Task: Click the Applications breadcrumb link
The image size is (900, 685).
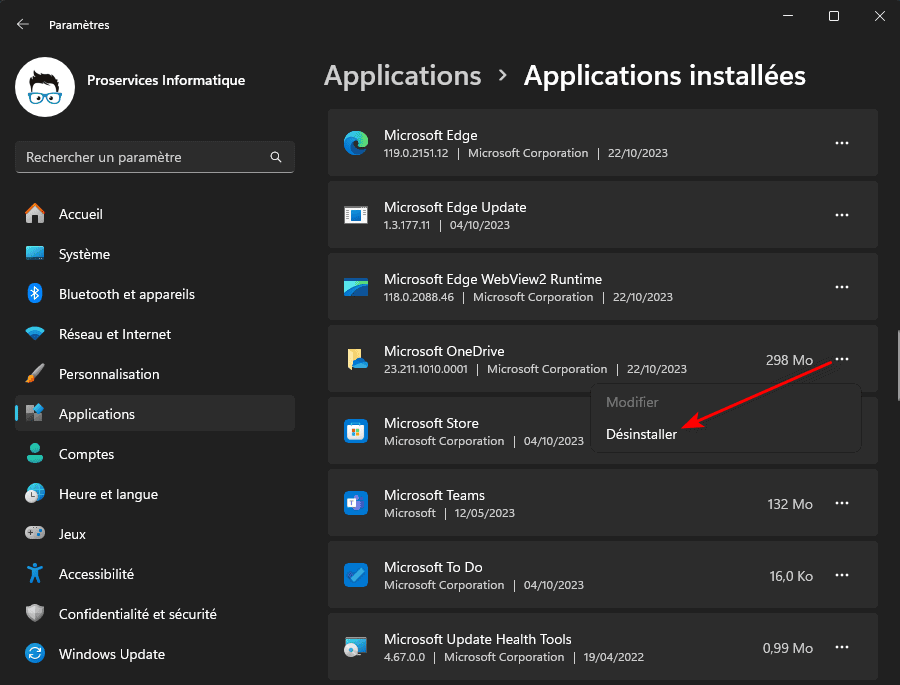Action: [402, 75]
